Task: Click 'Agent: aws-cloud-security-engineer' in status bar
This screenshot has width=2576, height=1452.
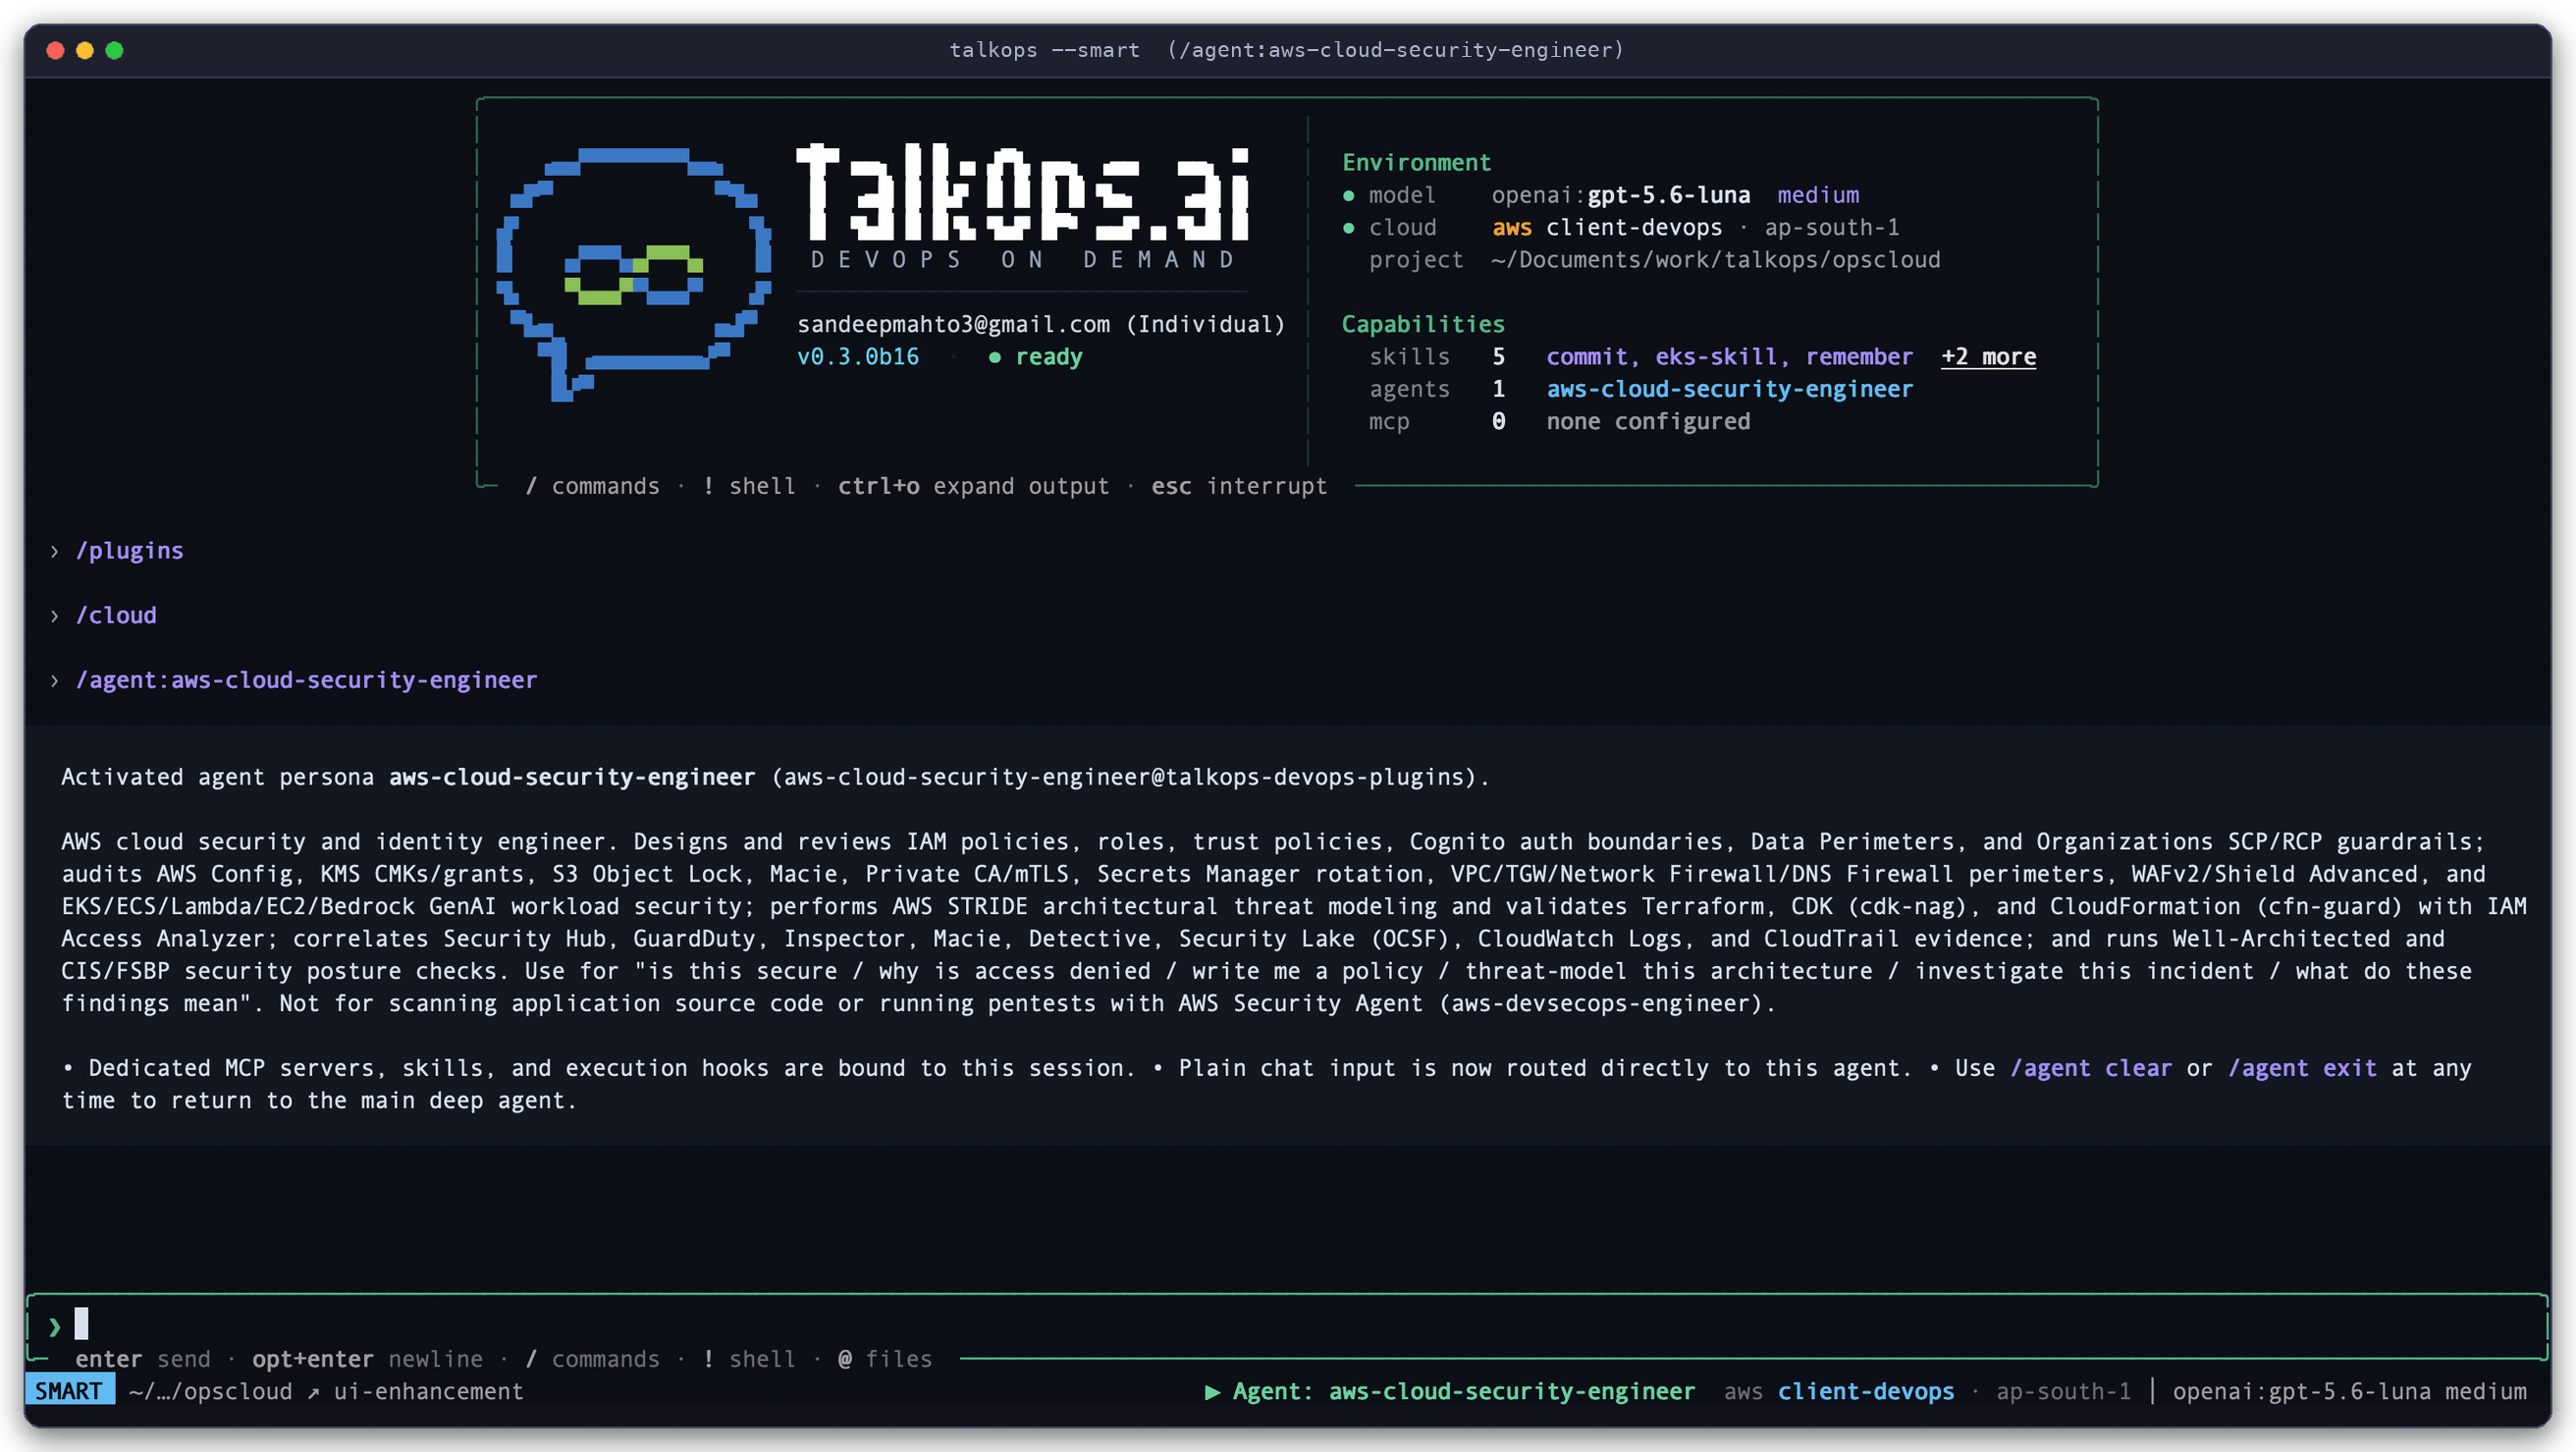Action: pyautogui.click(x=1463, y=1391)
